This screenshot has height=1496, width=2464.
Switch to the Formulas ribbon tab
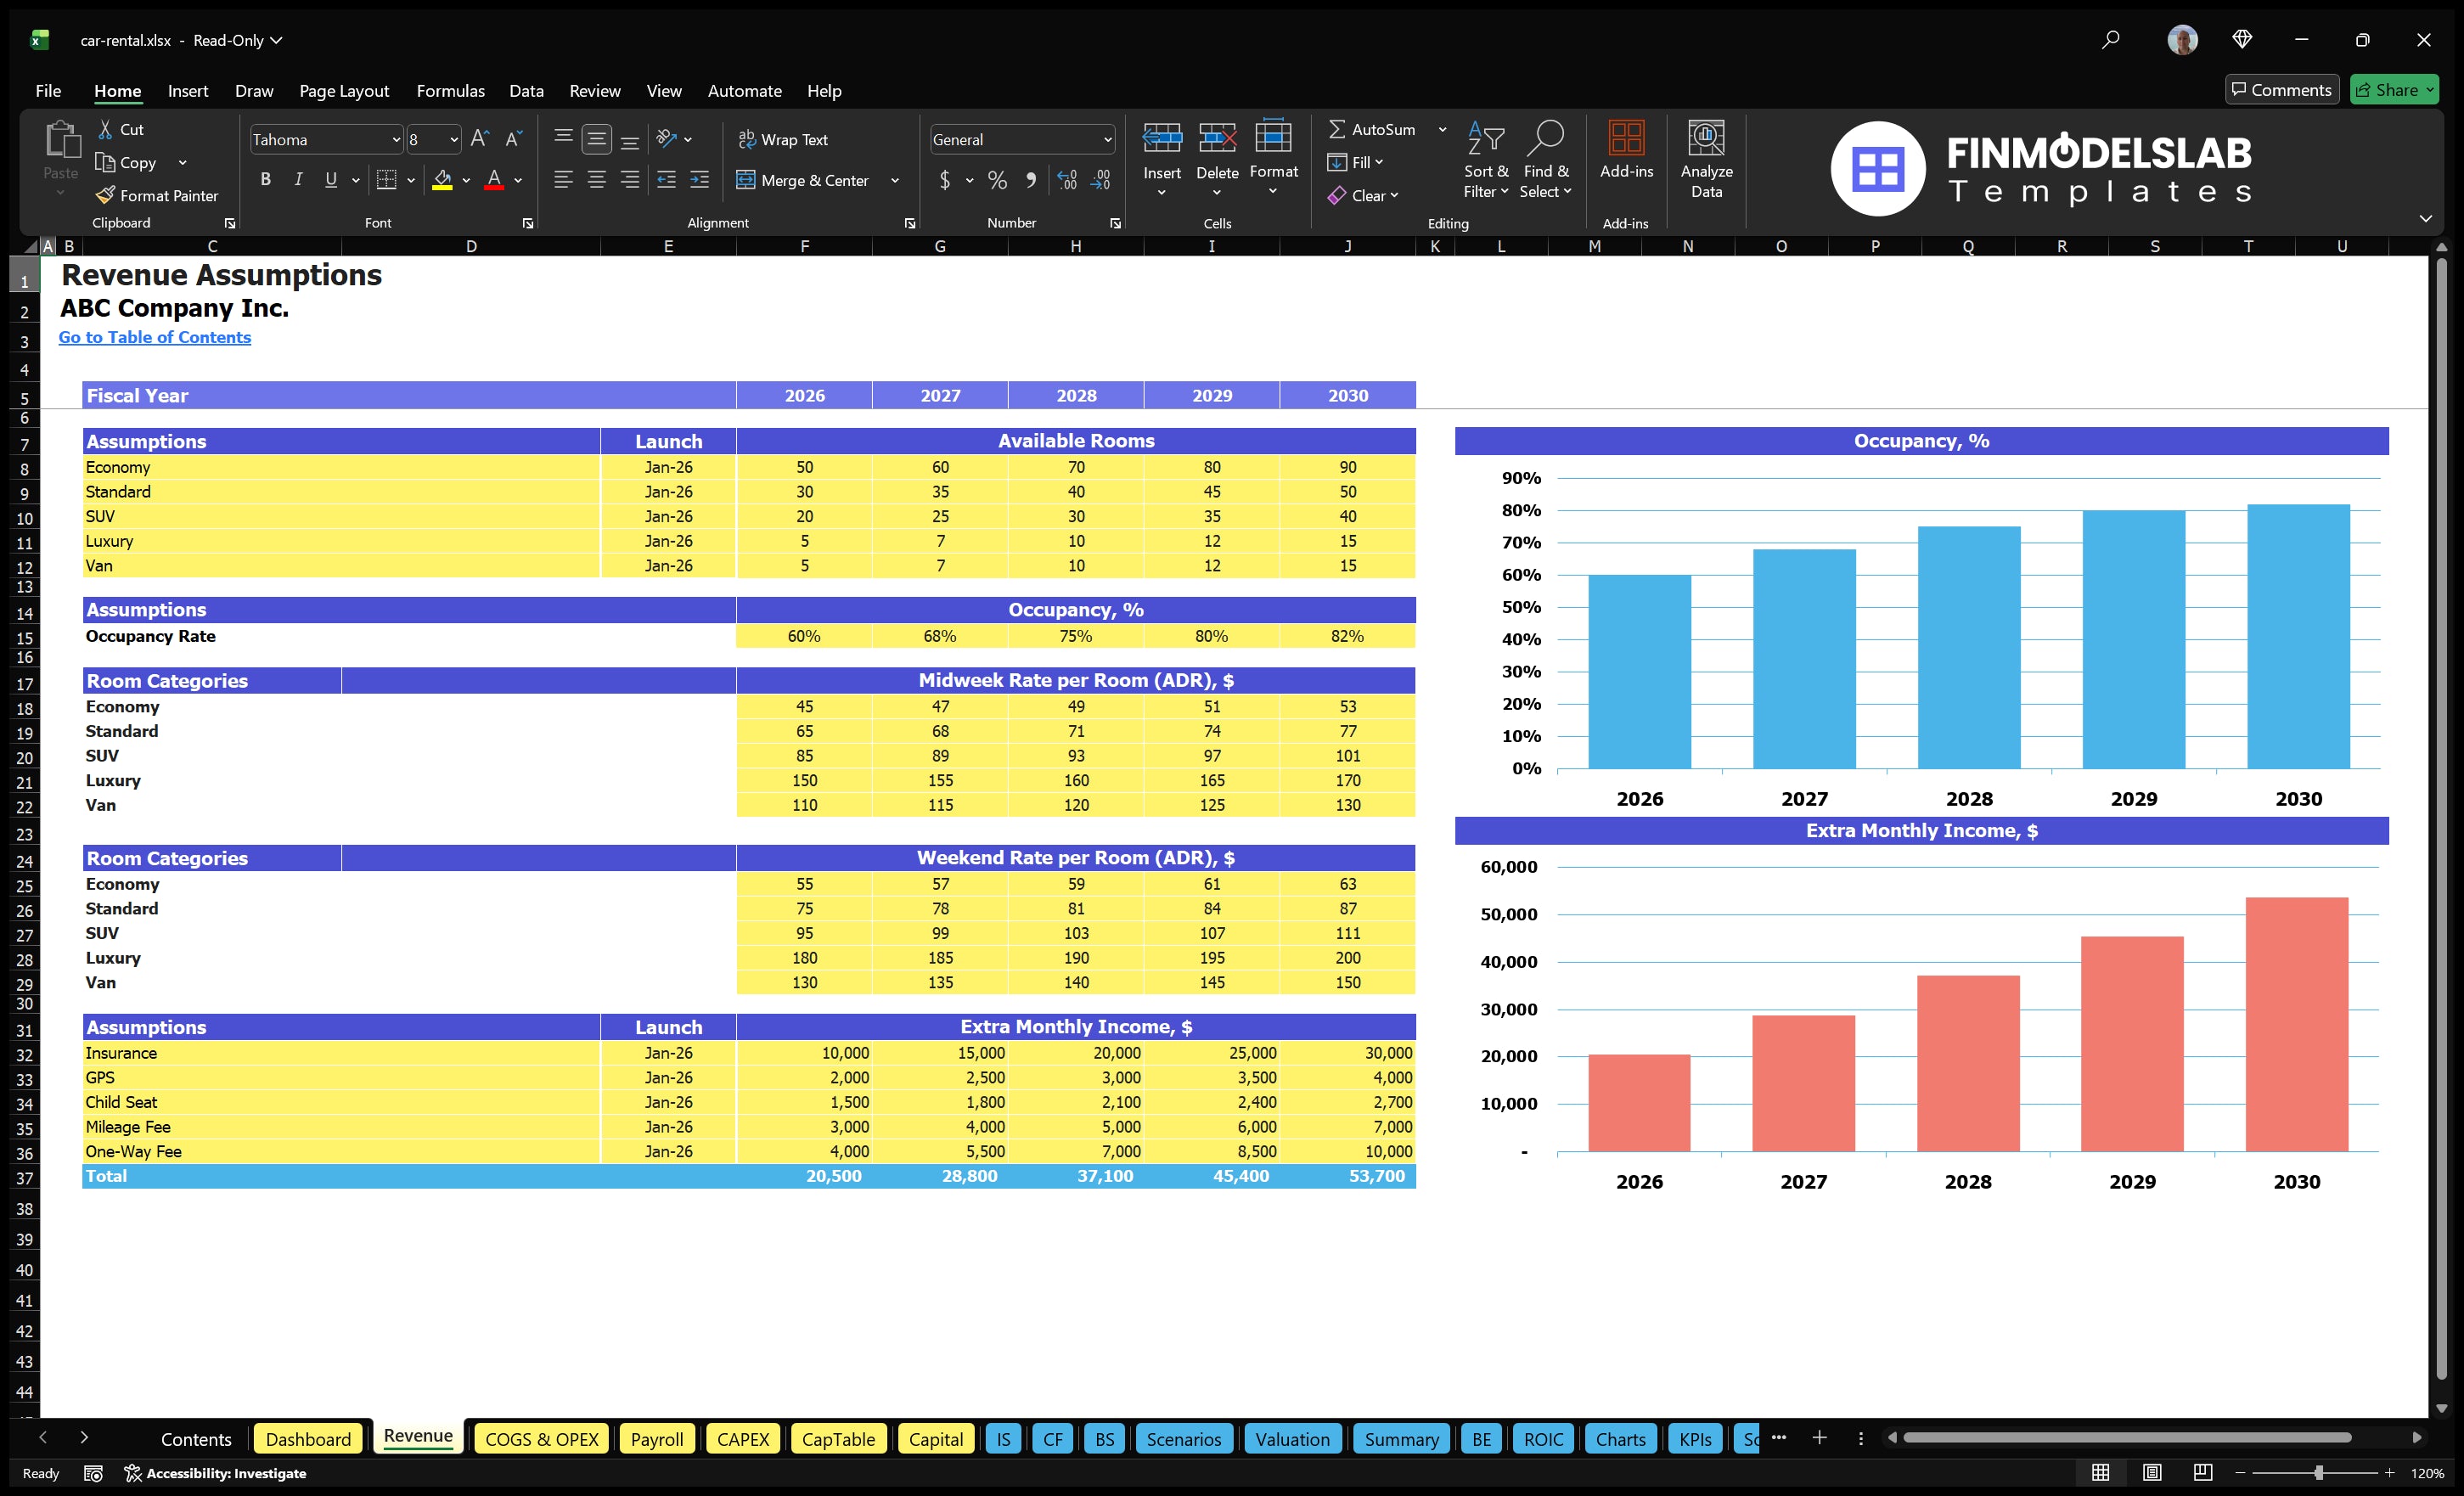pos(450,90)
